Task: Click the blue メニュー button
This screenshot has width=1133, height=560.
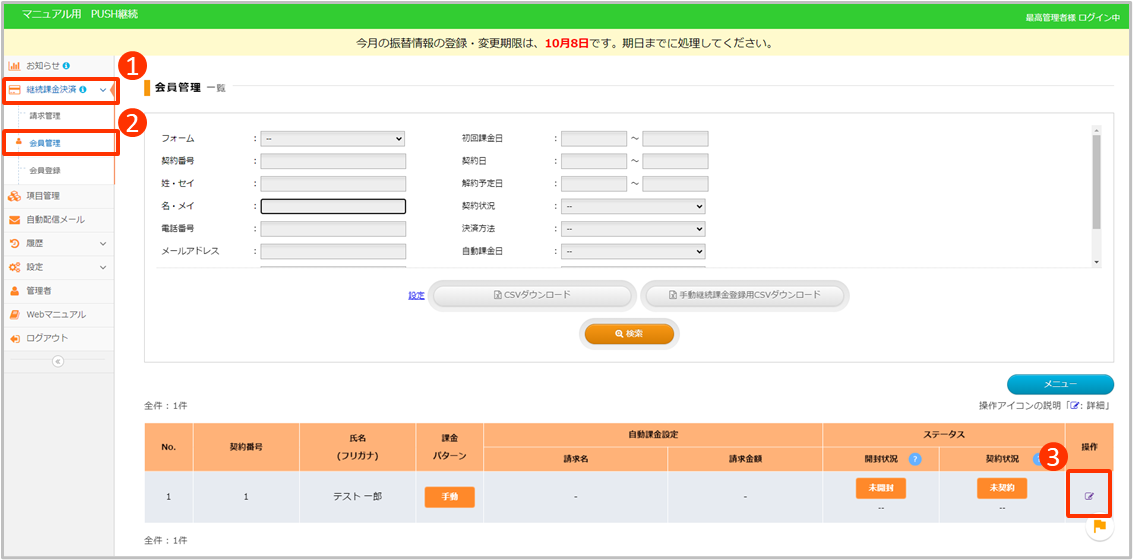Action: 1059,384
